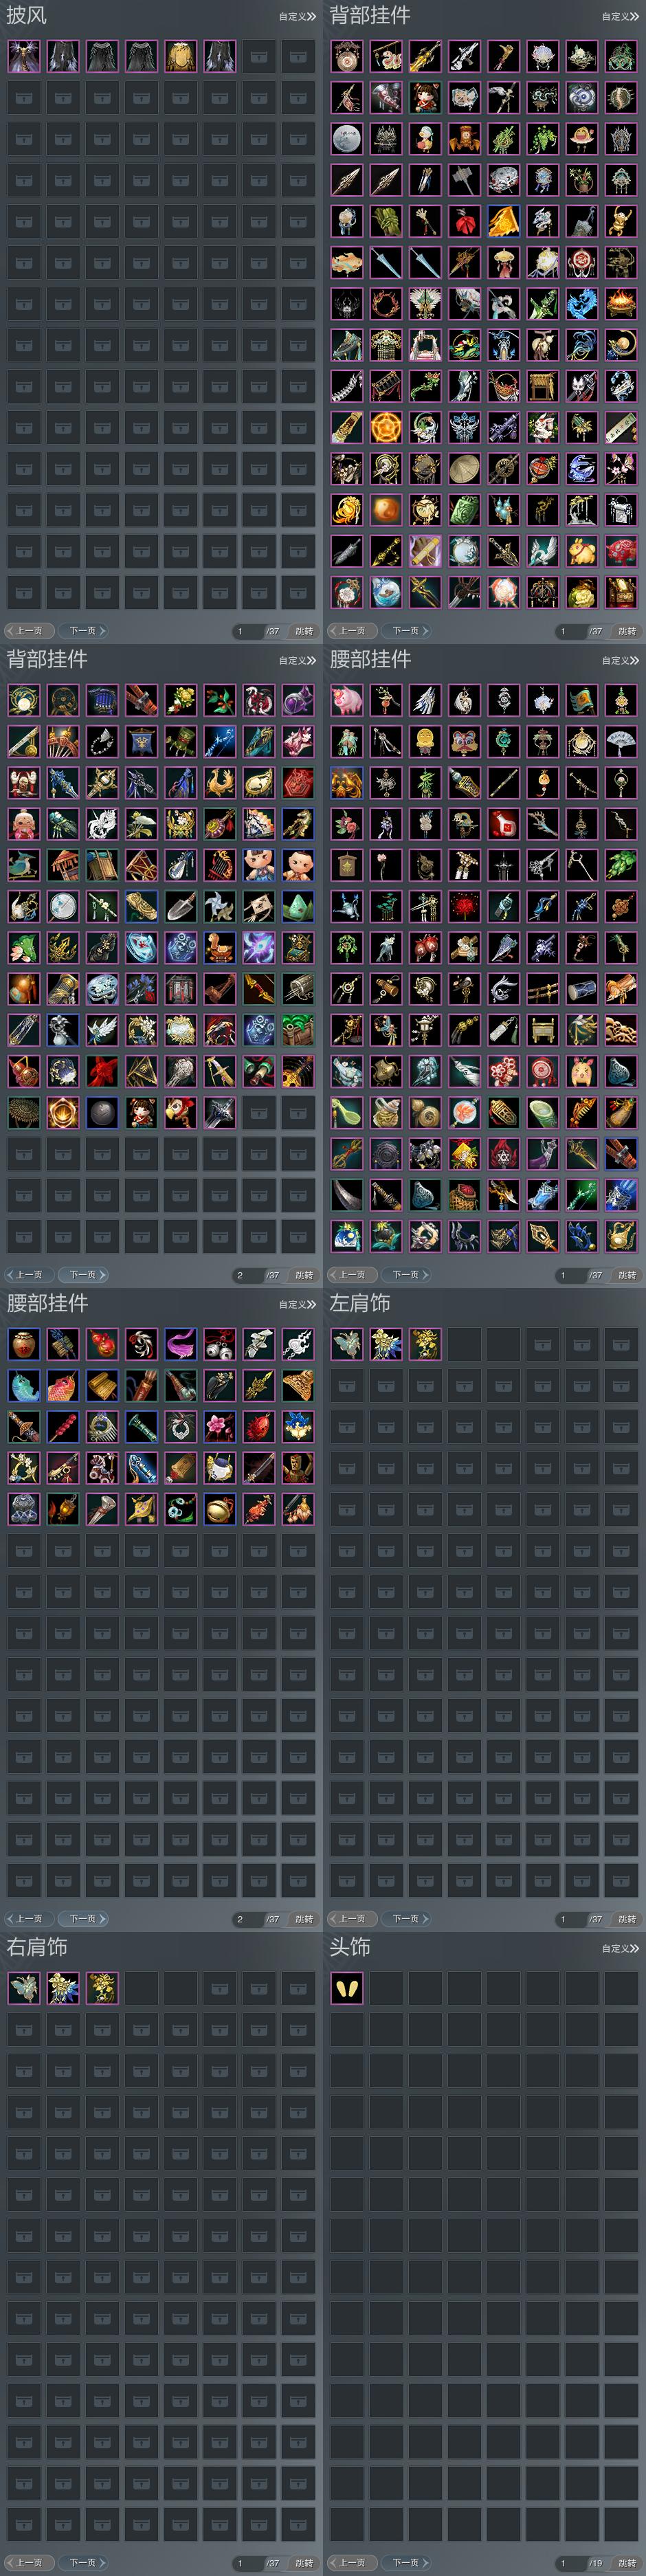
Task: Select the yellow slippers icon under 头饰
Action: coord(347,1988)
